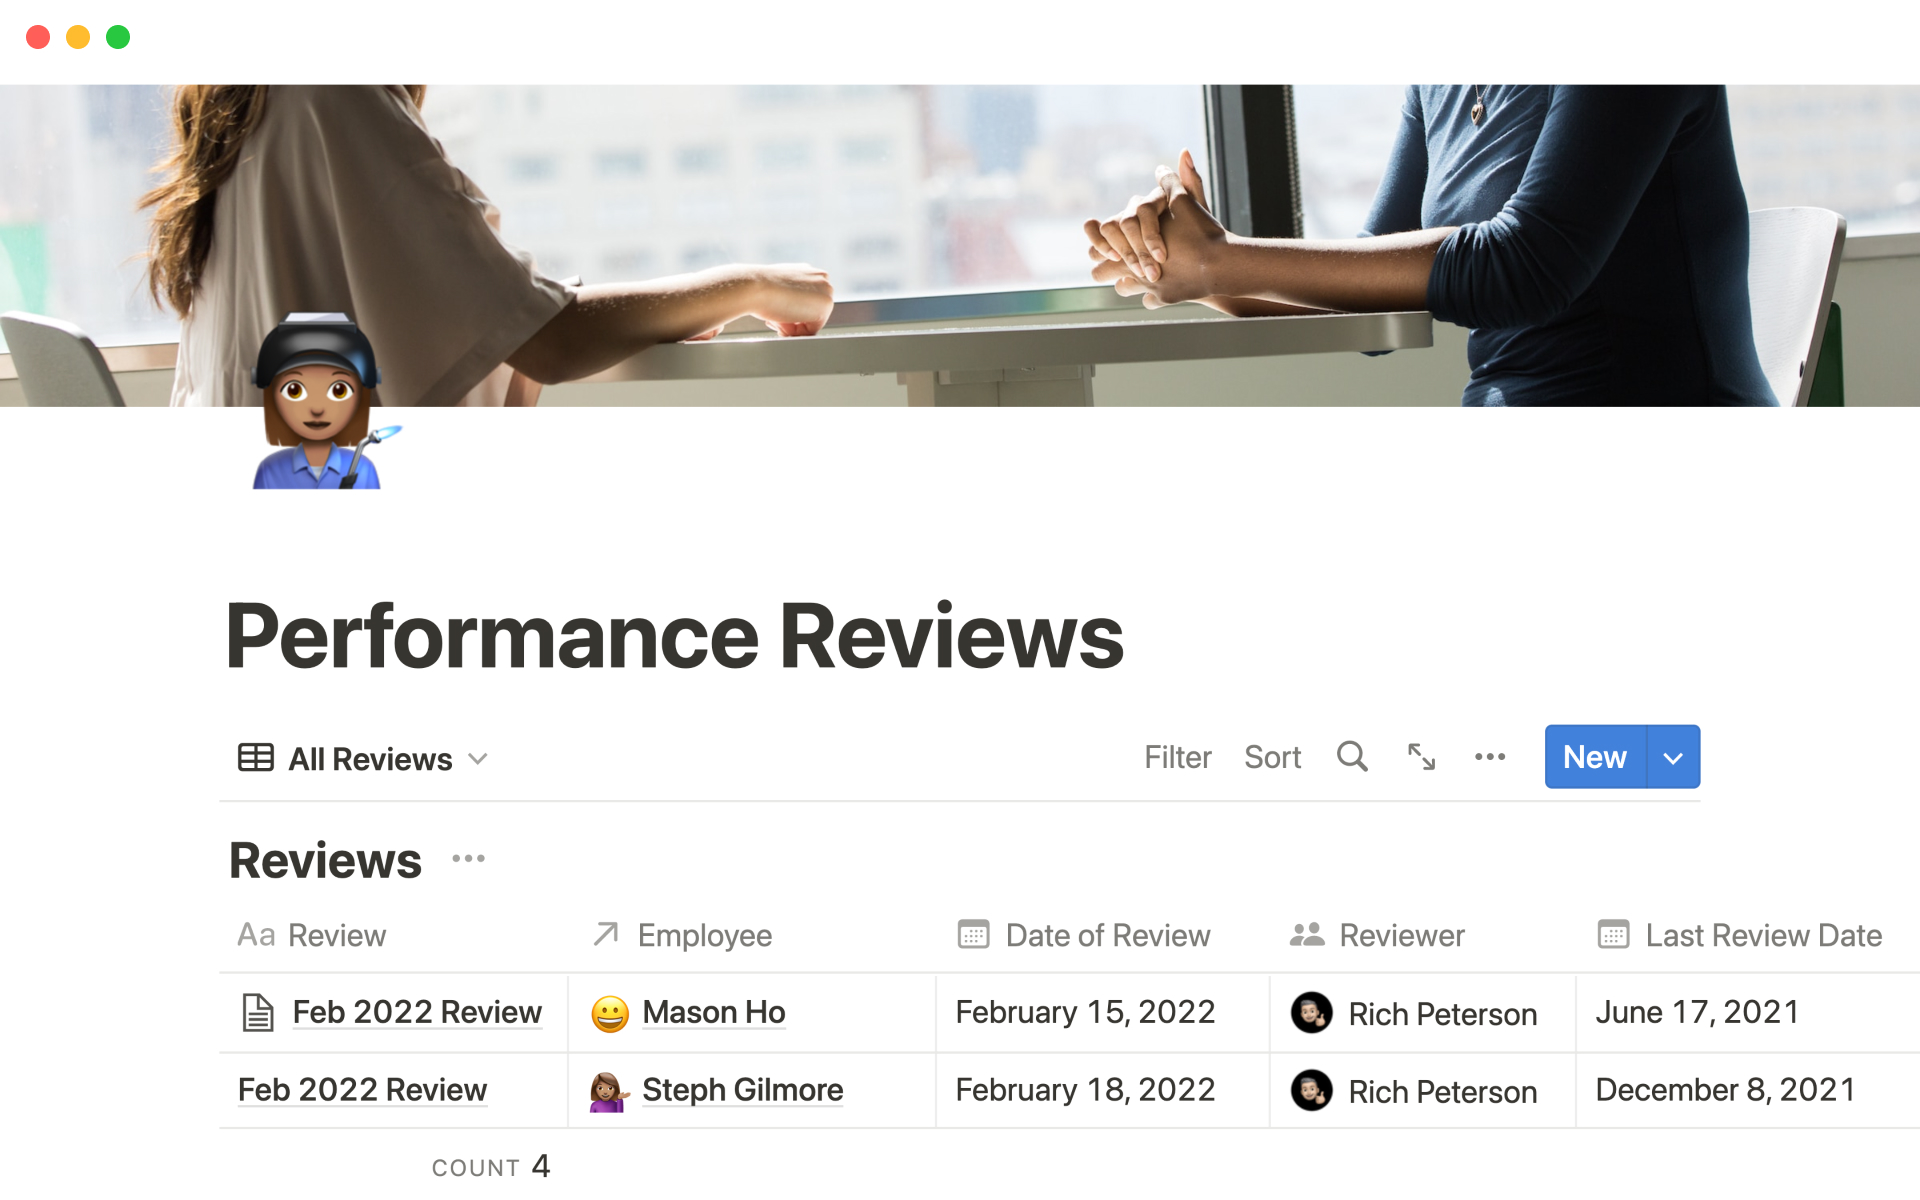Viewport: 1920px width, 1200px height.
Task: Click the table view icon beside All Reviews
Action: [x=256, y=757]
